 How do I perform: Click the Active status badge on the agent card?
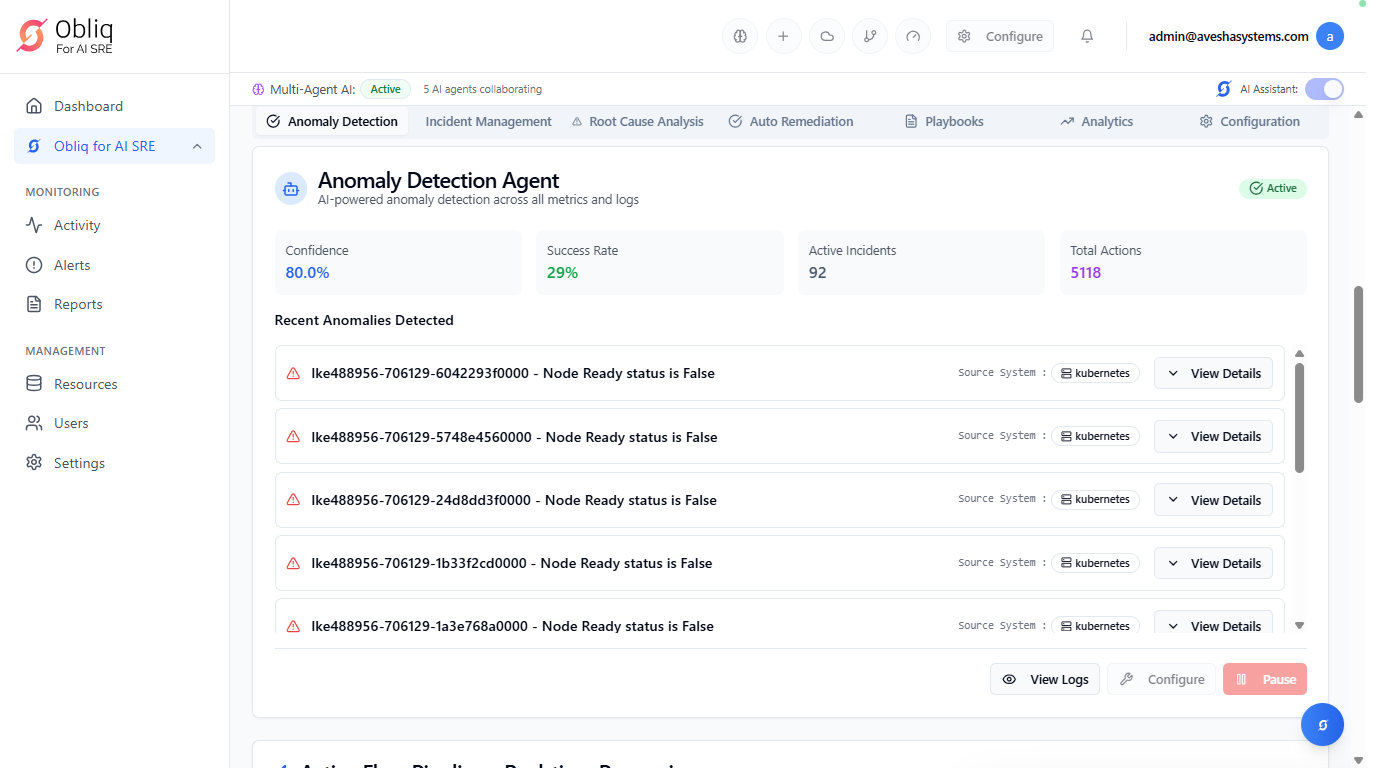point(1273,188)
